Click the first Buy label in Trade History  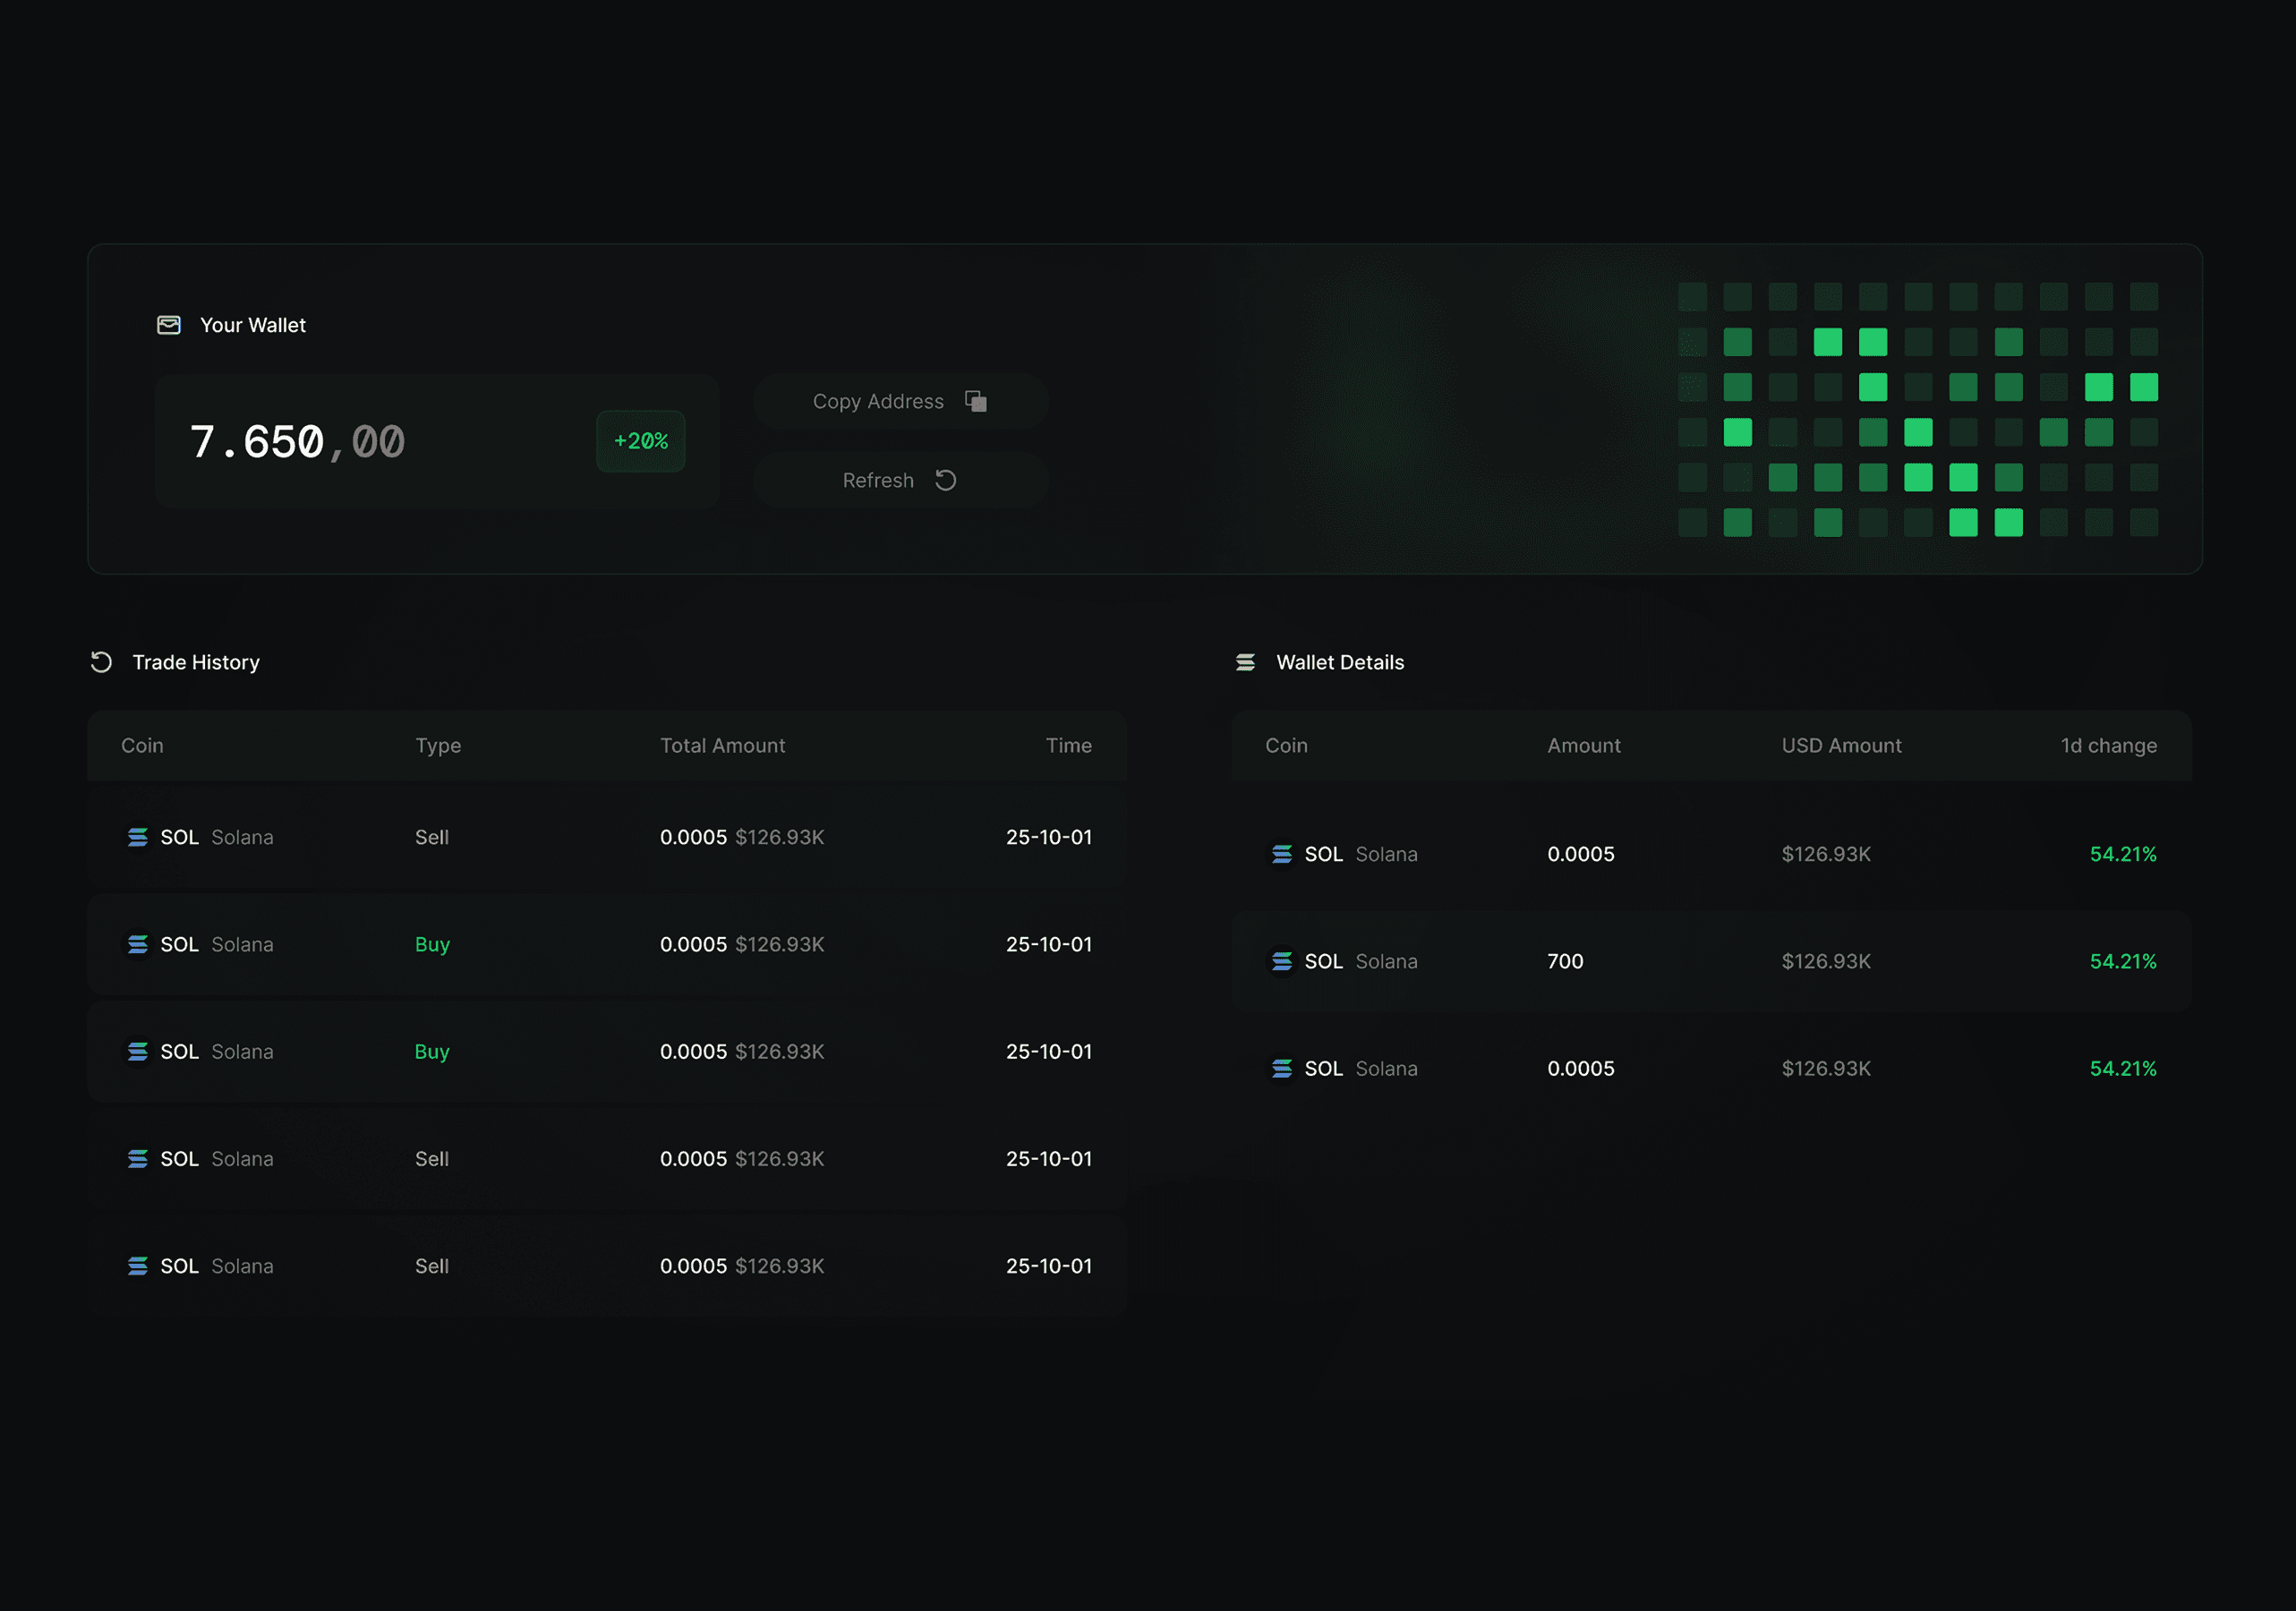432,944
